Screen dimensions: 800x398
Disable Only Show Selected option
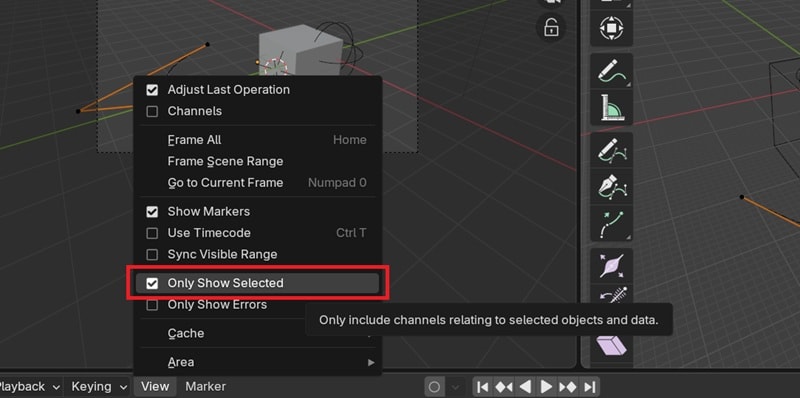click(x=152, y=283)
